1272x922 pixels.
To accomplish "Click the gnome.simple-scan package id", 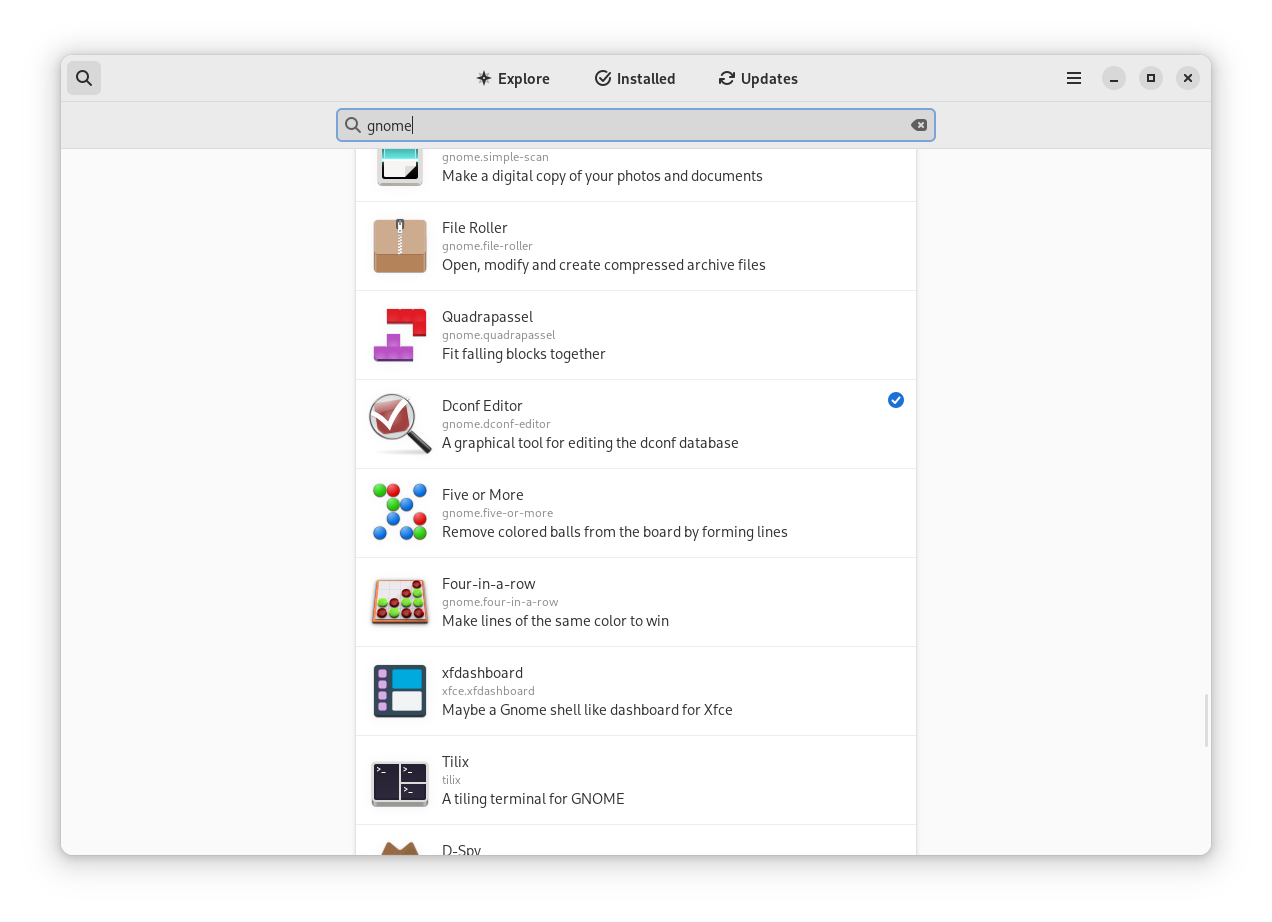I will [495, 157].
